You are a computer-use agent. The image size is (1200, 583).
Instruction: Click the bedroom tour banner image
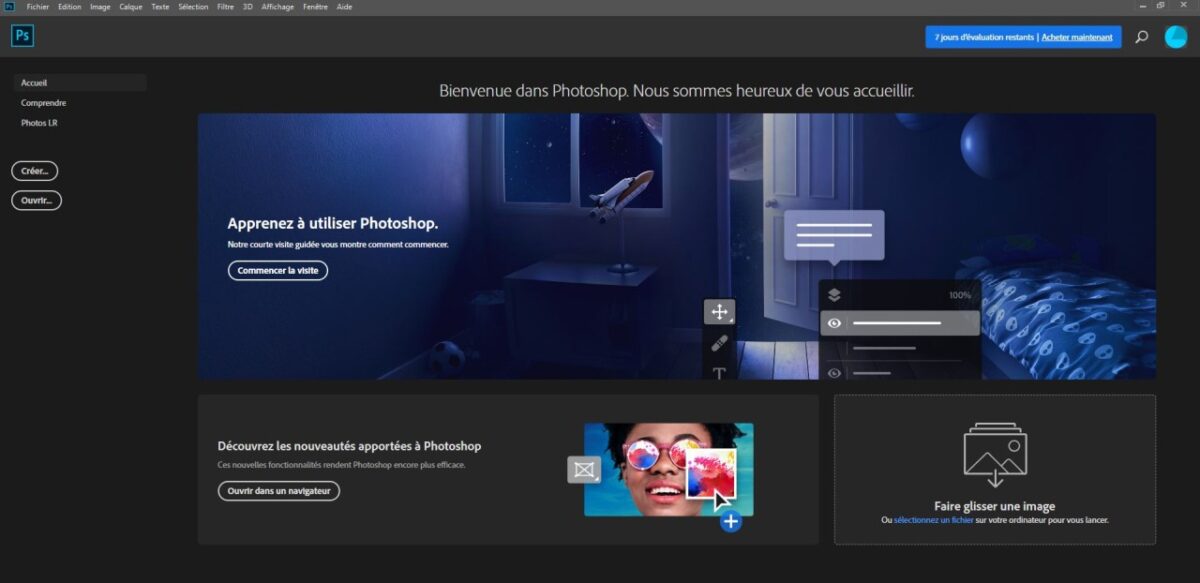[677, 246]
